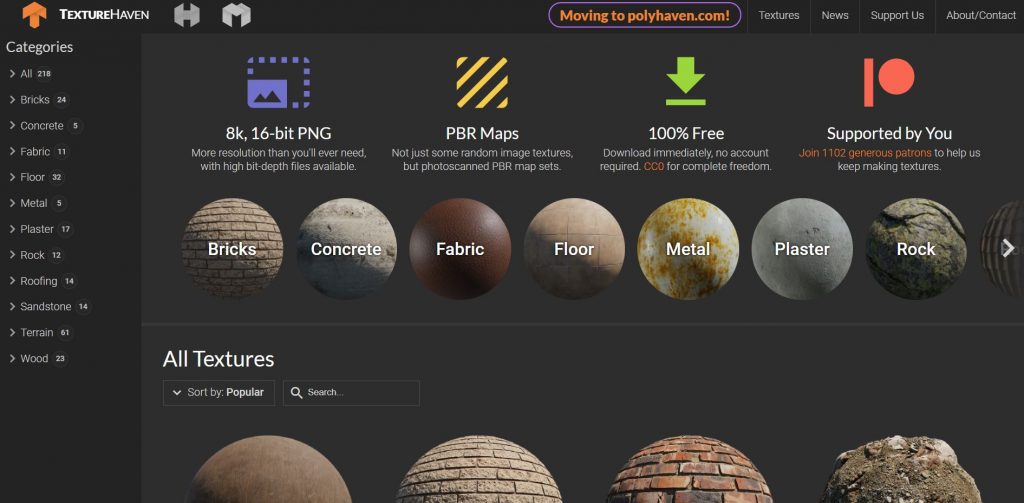Open the 3D Model Haven 'M' logo icon
This screenshot has width=1024, height=503.
point(236,15)
